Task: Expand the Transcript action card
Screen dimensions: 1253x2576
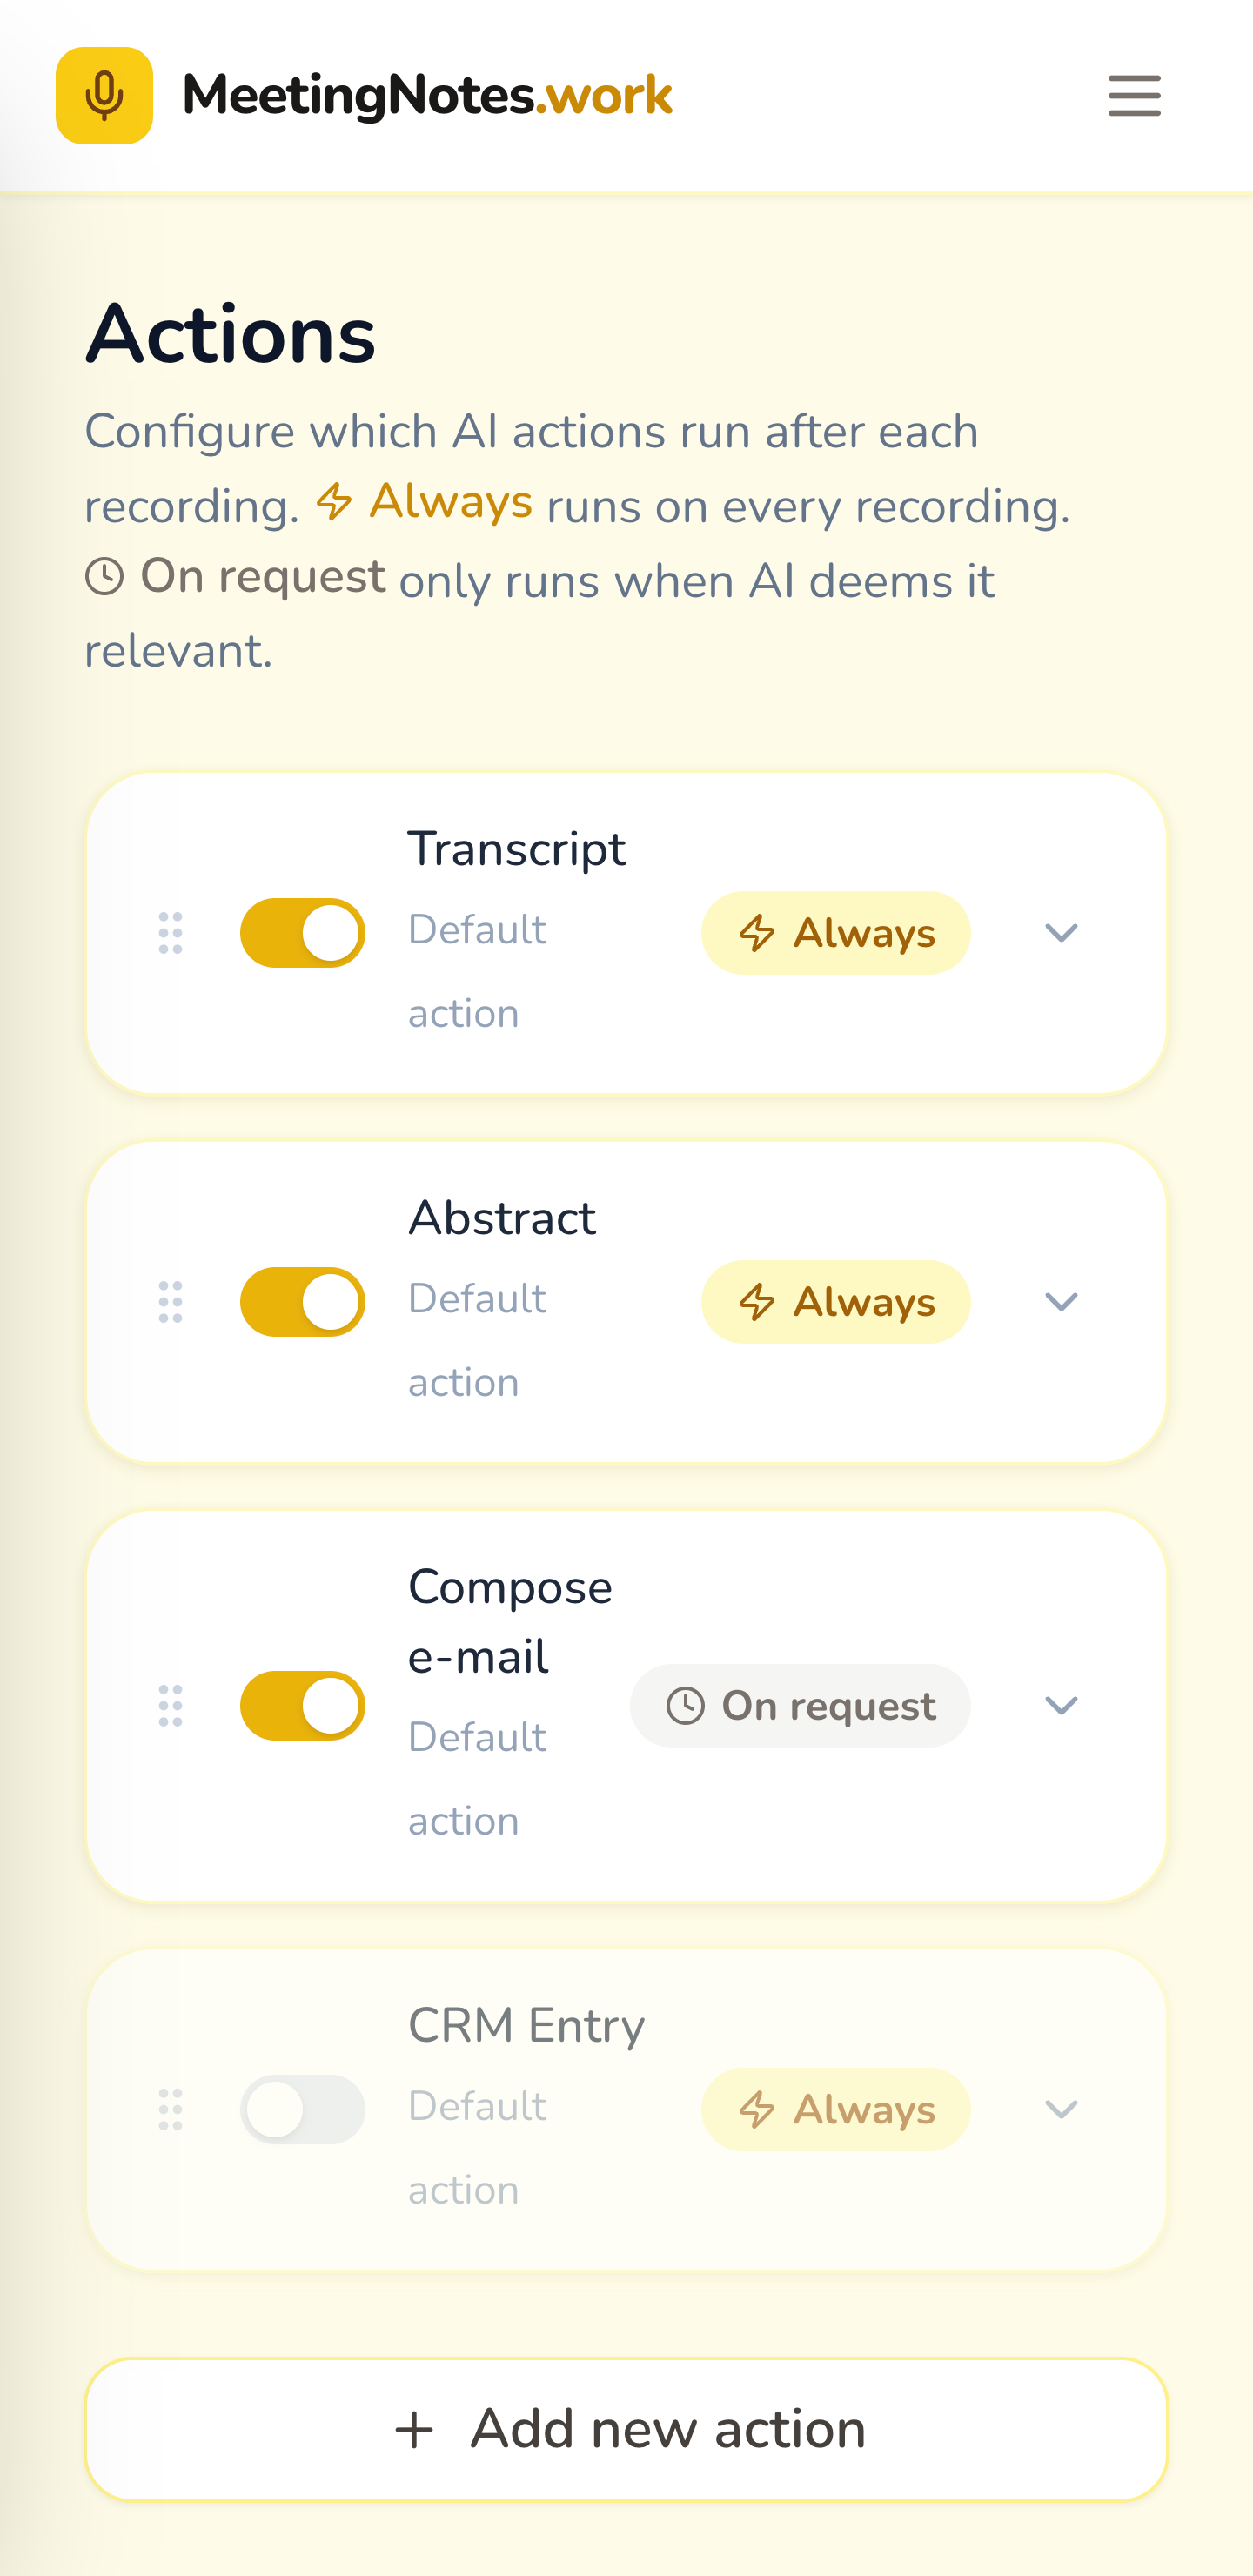Action: click(1062, 932)
